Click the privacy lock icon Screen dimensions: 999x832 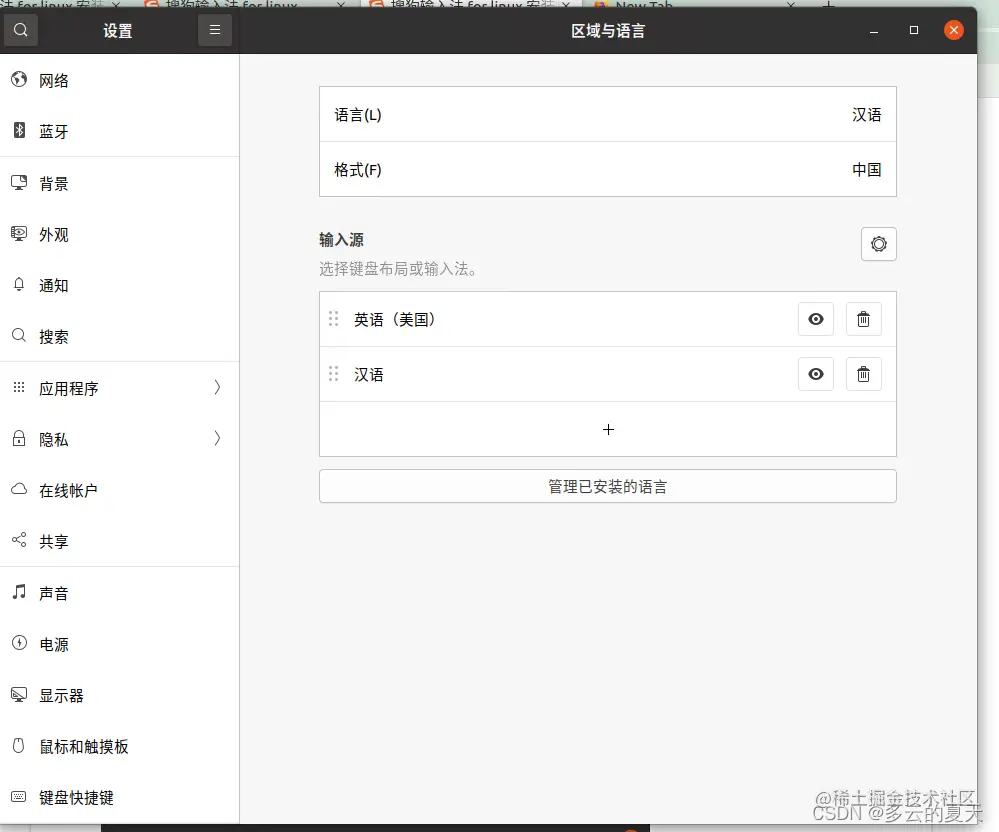tap(19, 438)
